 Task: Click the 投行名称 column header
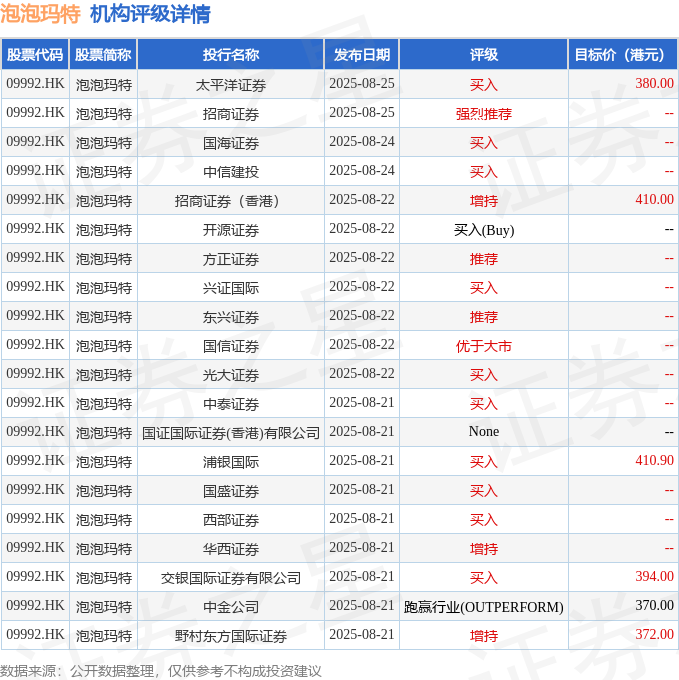click(231, 55)
